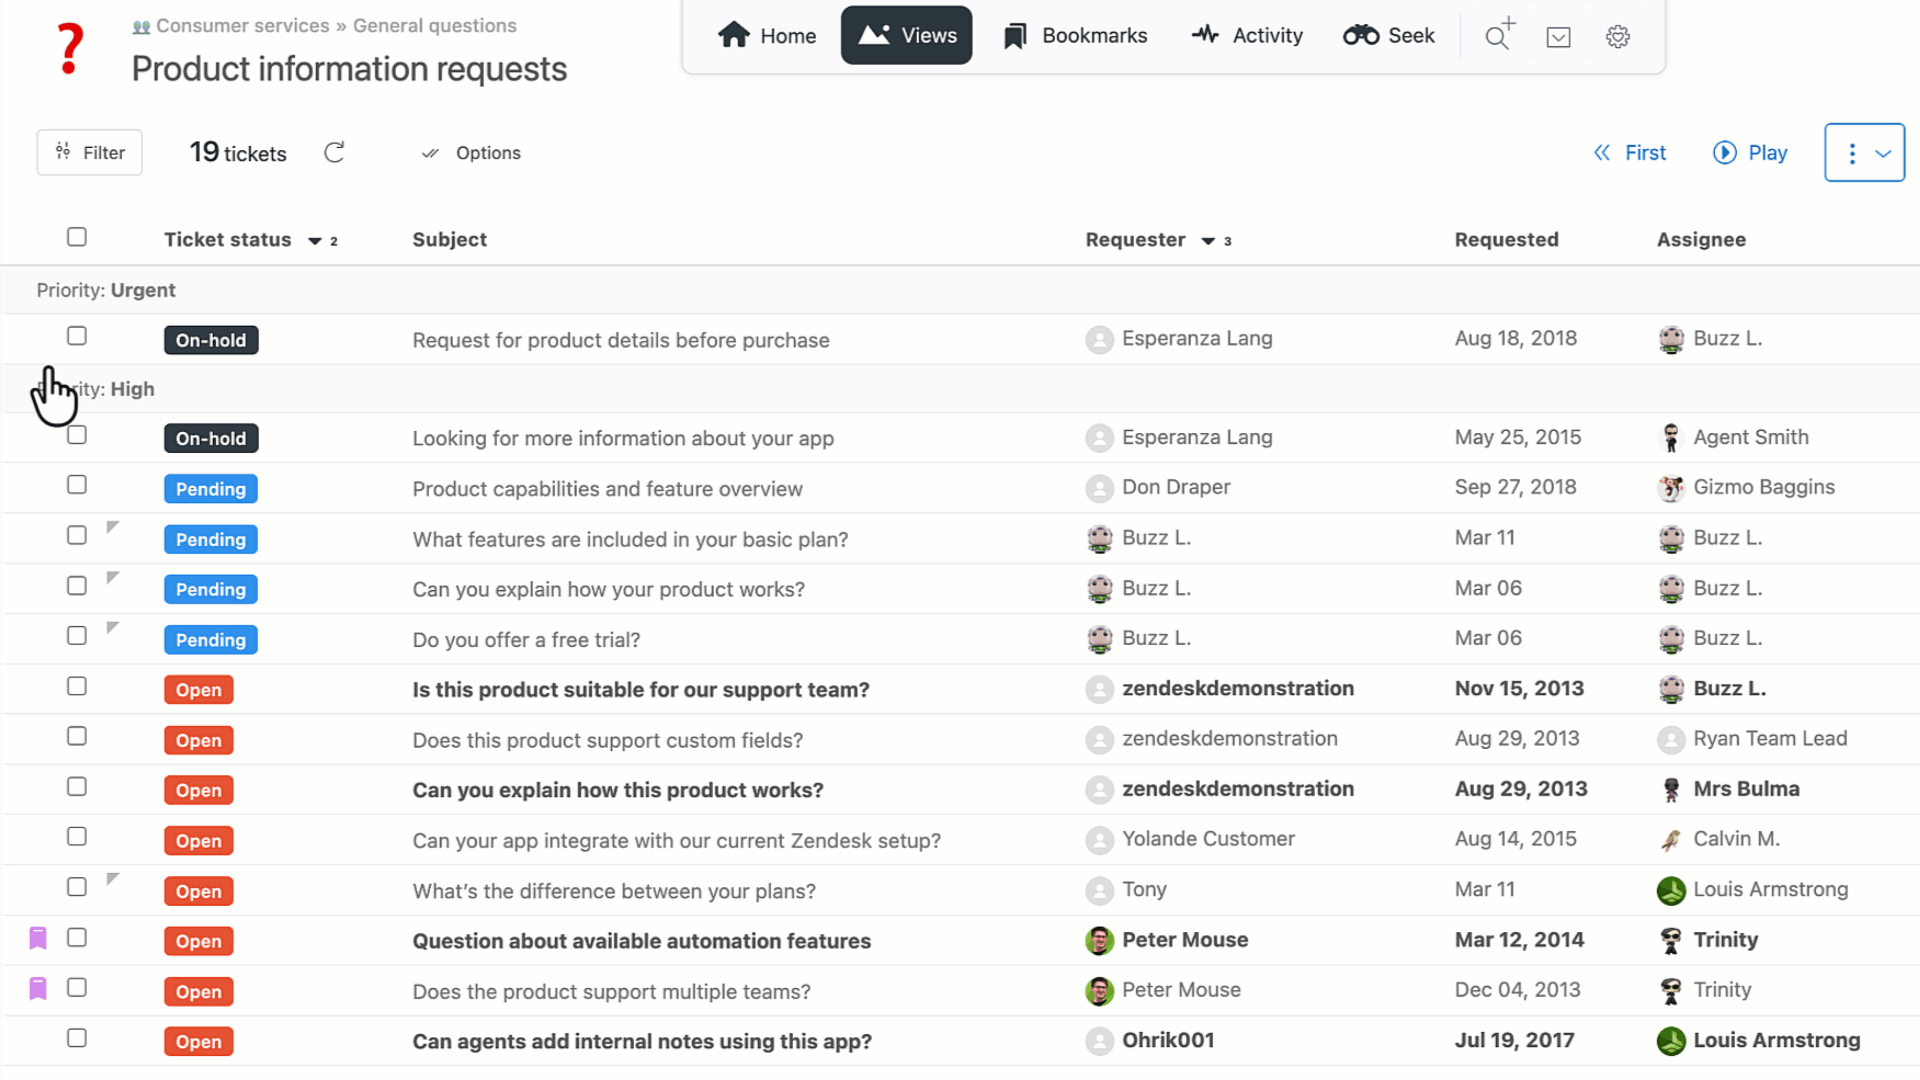This screenshot has width=1920, height=1080.
Task: Click the inbox envelope icon in top bar
Action: click(x=1558, y=37)
